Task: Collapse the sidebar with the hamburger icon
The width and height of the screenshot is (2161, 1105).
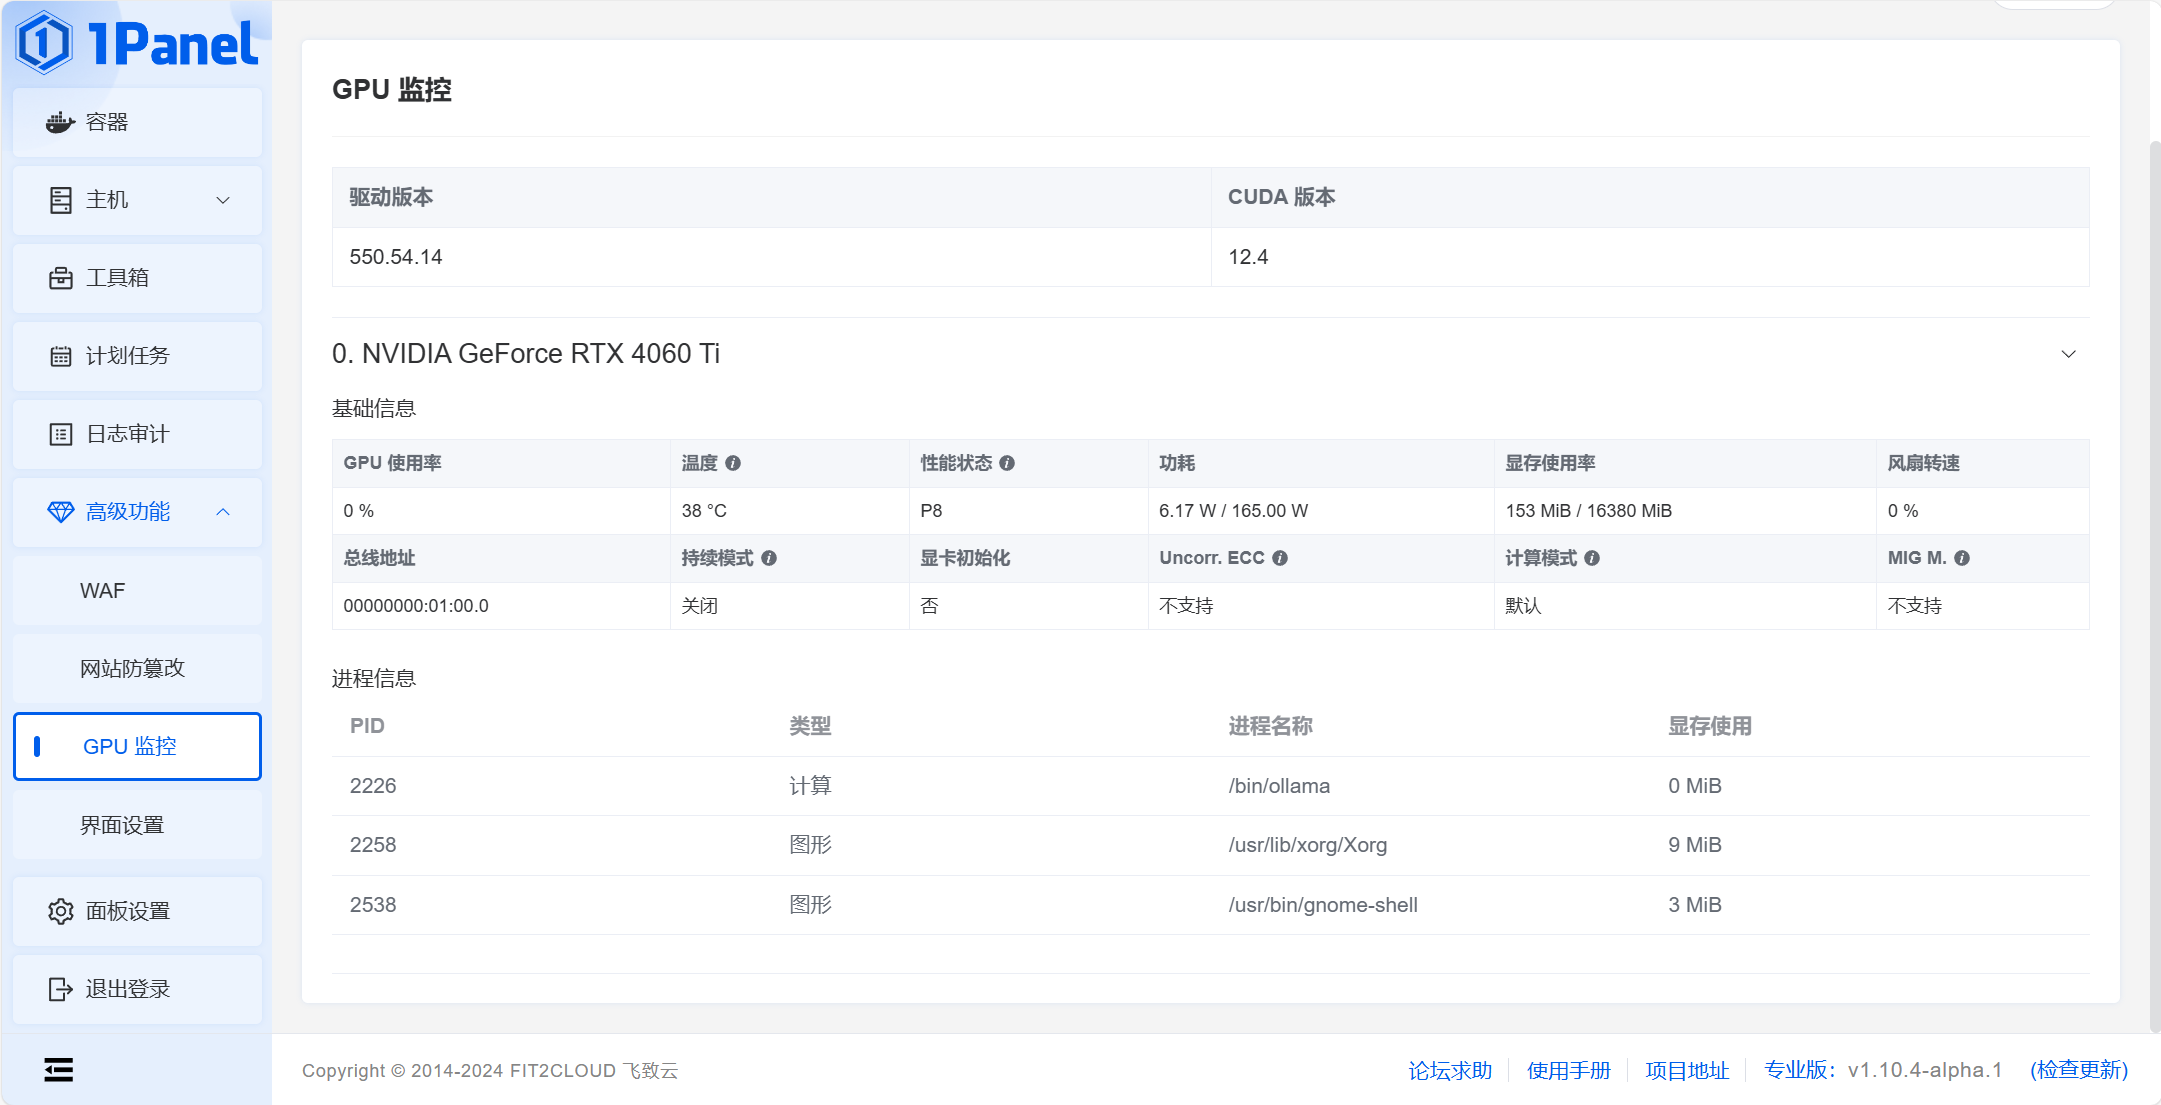Action: (x=59, y=1070)
